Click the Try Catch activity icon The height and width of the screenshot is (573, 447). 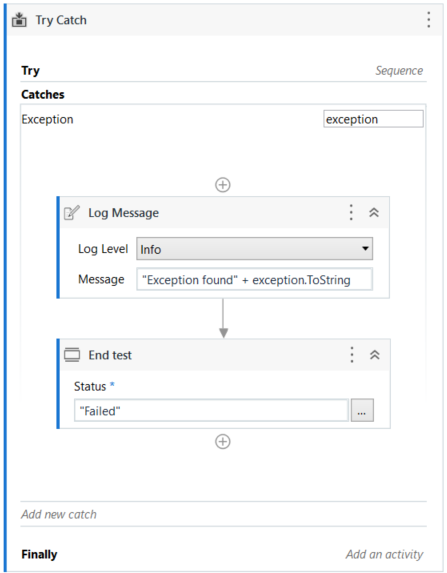click(19, 20)
